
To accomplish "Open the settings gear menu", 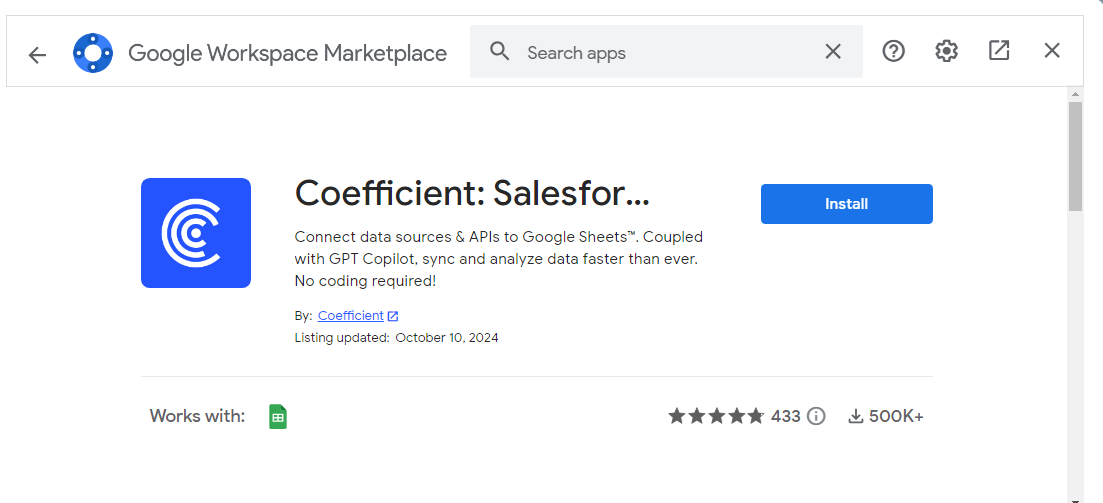I will 946,51.
